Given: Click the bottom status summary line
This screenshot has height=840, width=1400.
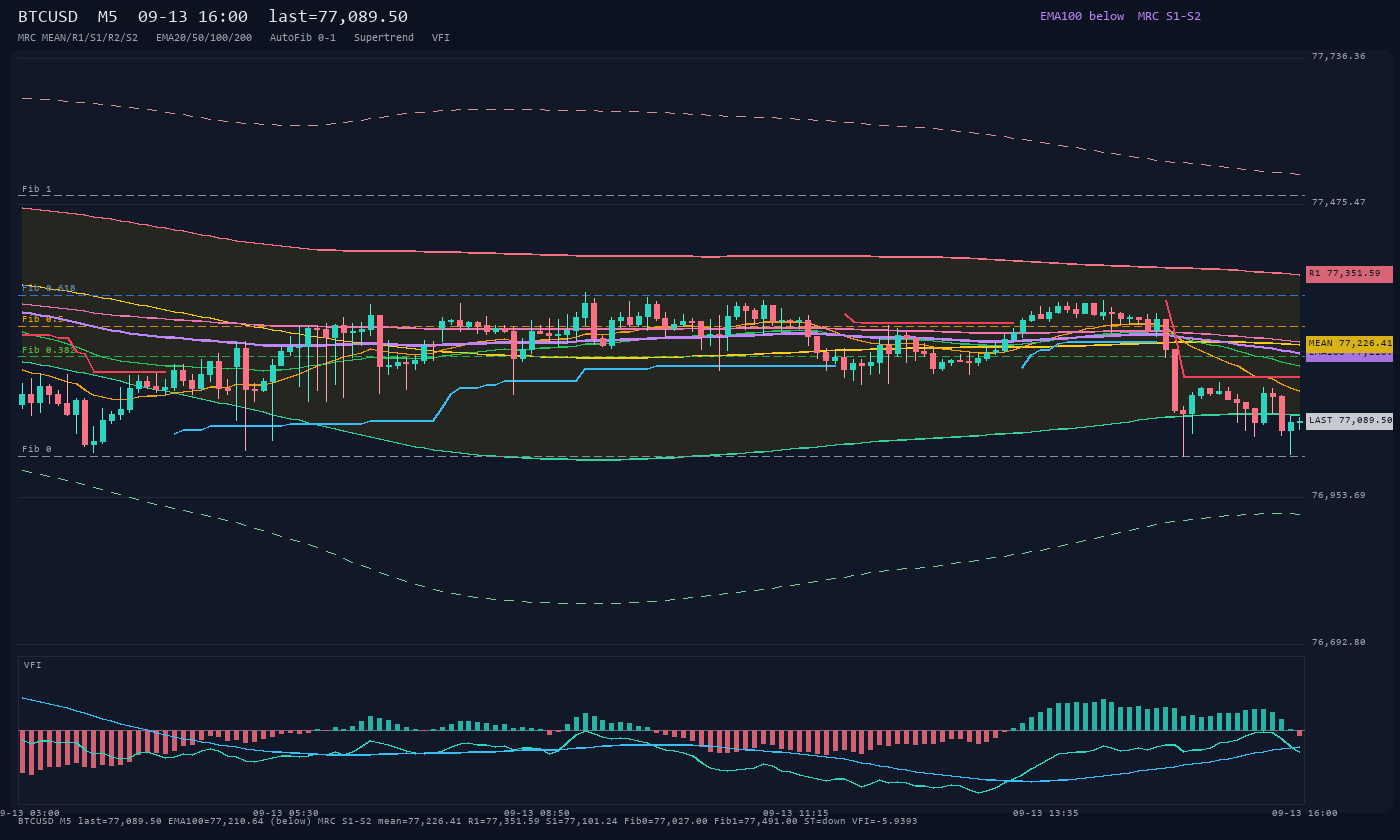Looking at the screenshot, I should point(467,821).
